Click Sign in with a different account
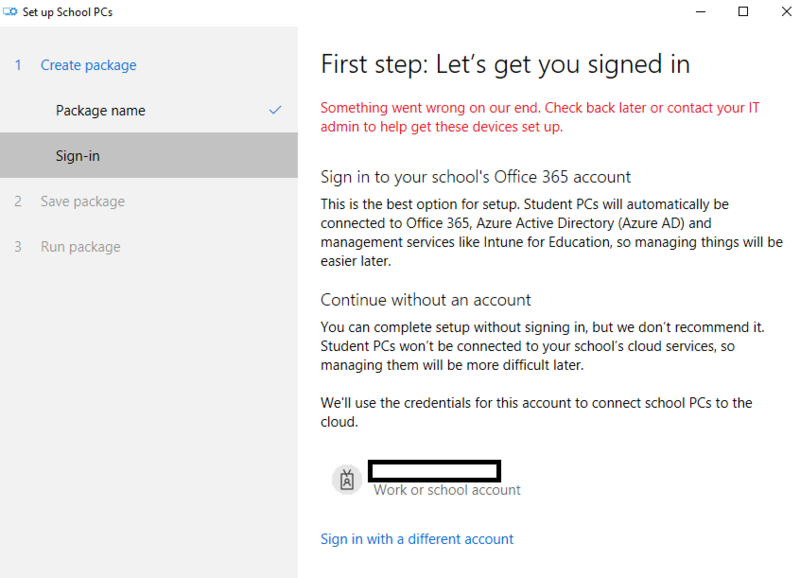This screenshot has width=800, height=578. 416,539
